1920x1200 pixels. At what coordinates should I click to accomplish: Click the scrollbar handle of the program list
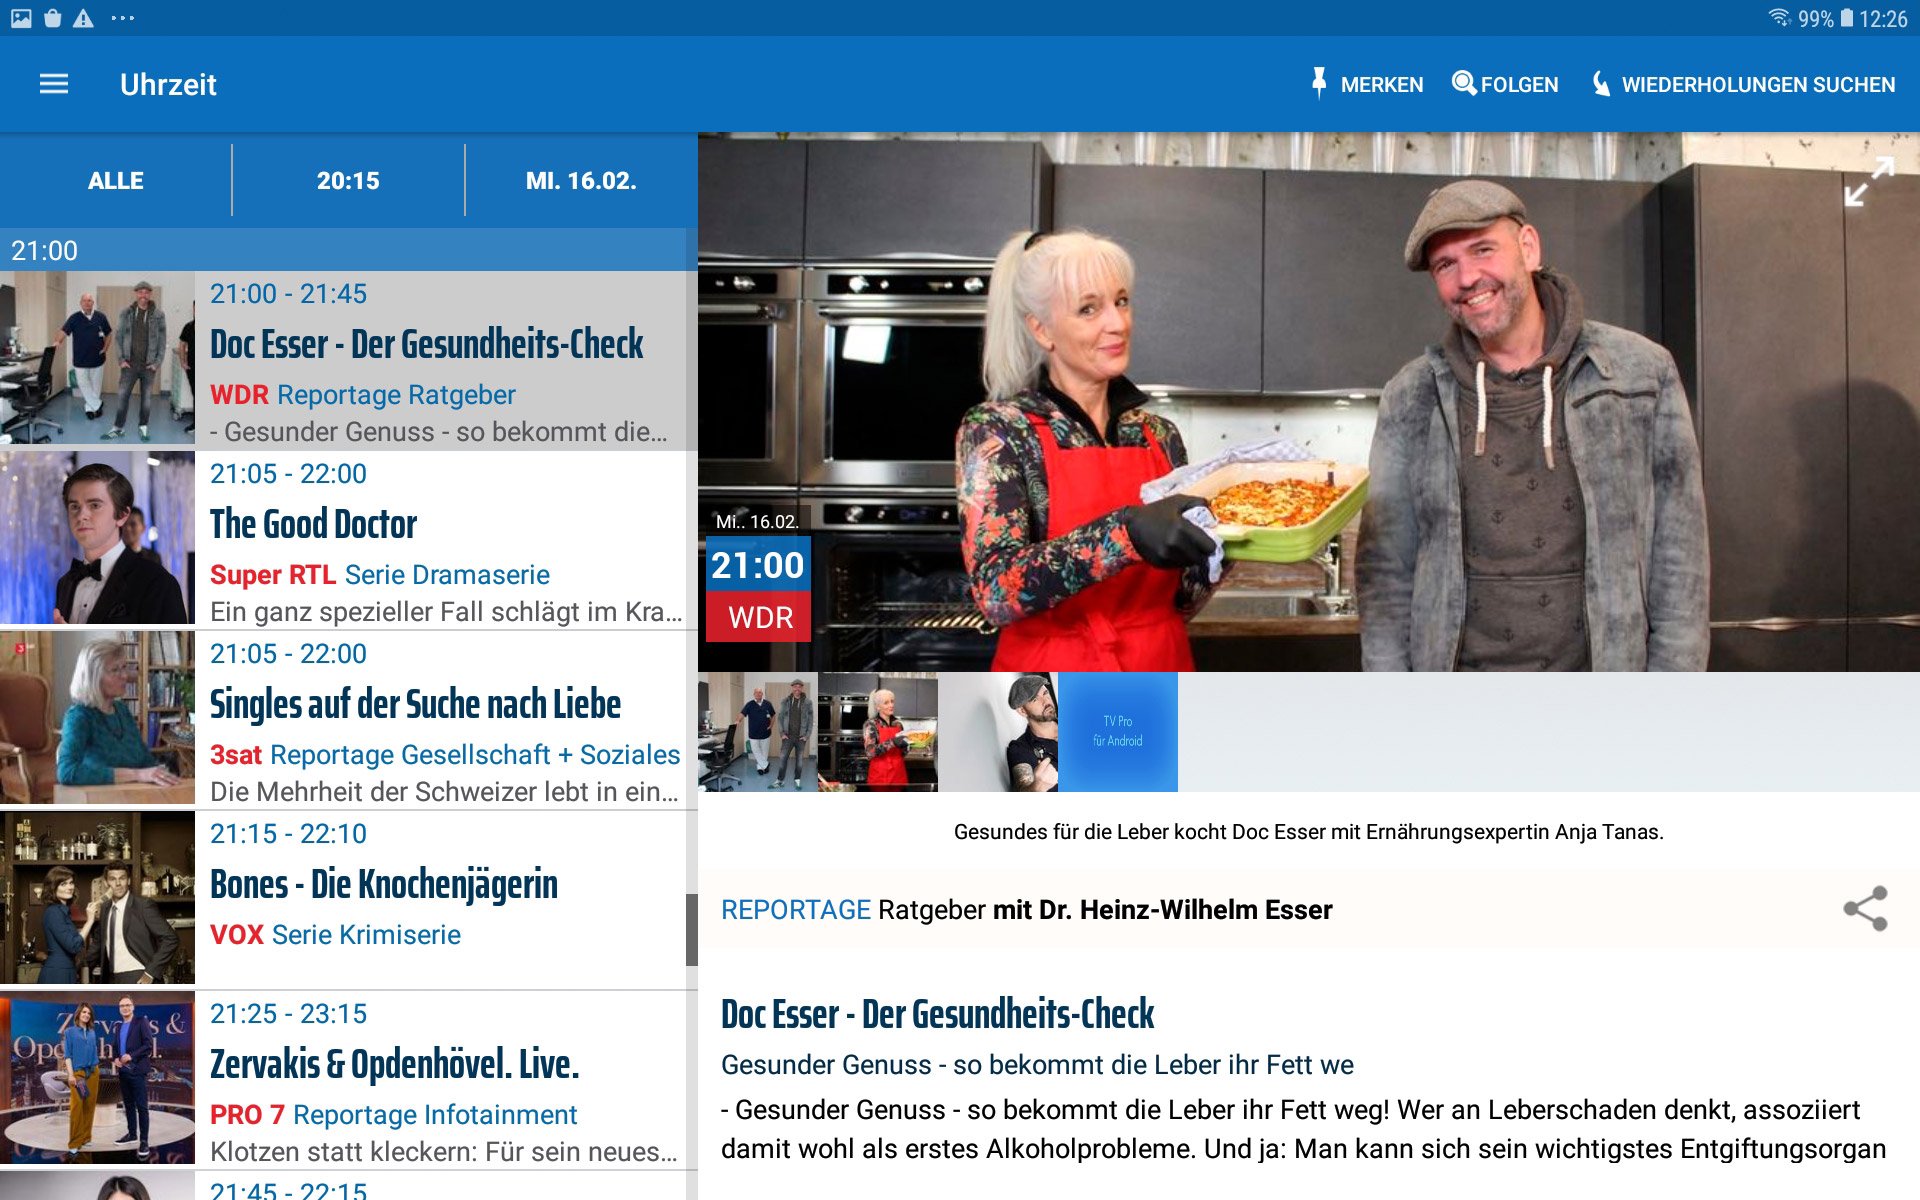point(691,930)
